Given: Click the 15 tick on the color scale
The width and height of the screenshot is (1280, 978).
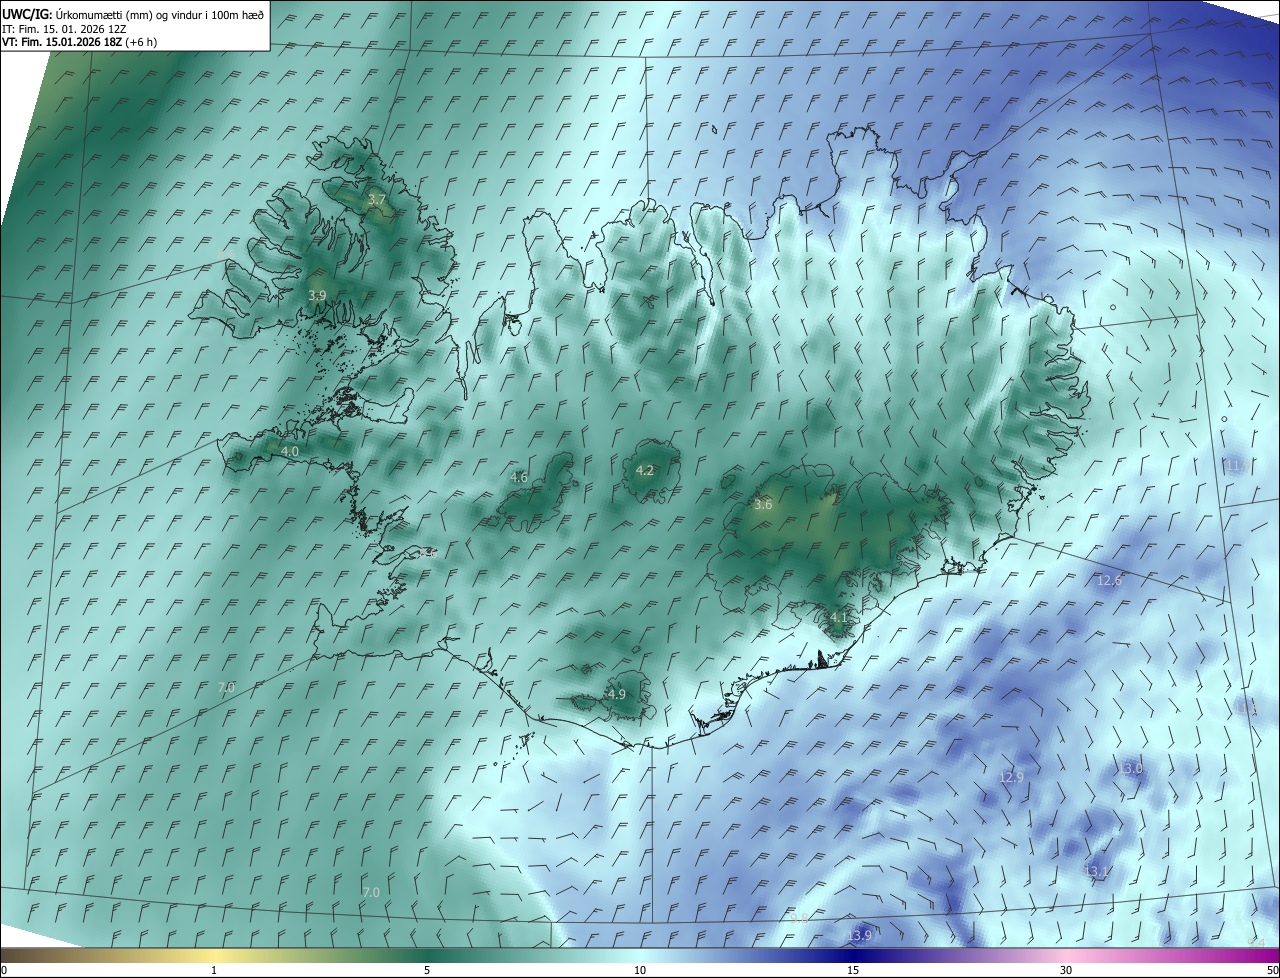Looking at the screenshot, I should tap(853, 970).
